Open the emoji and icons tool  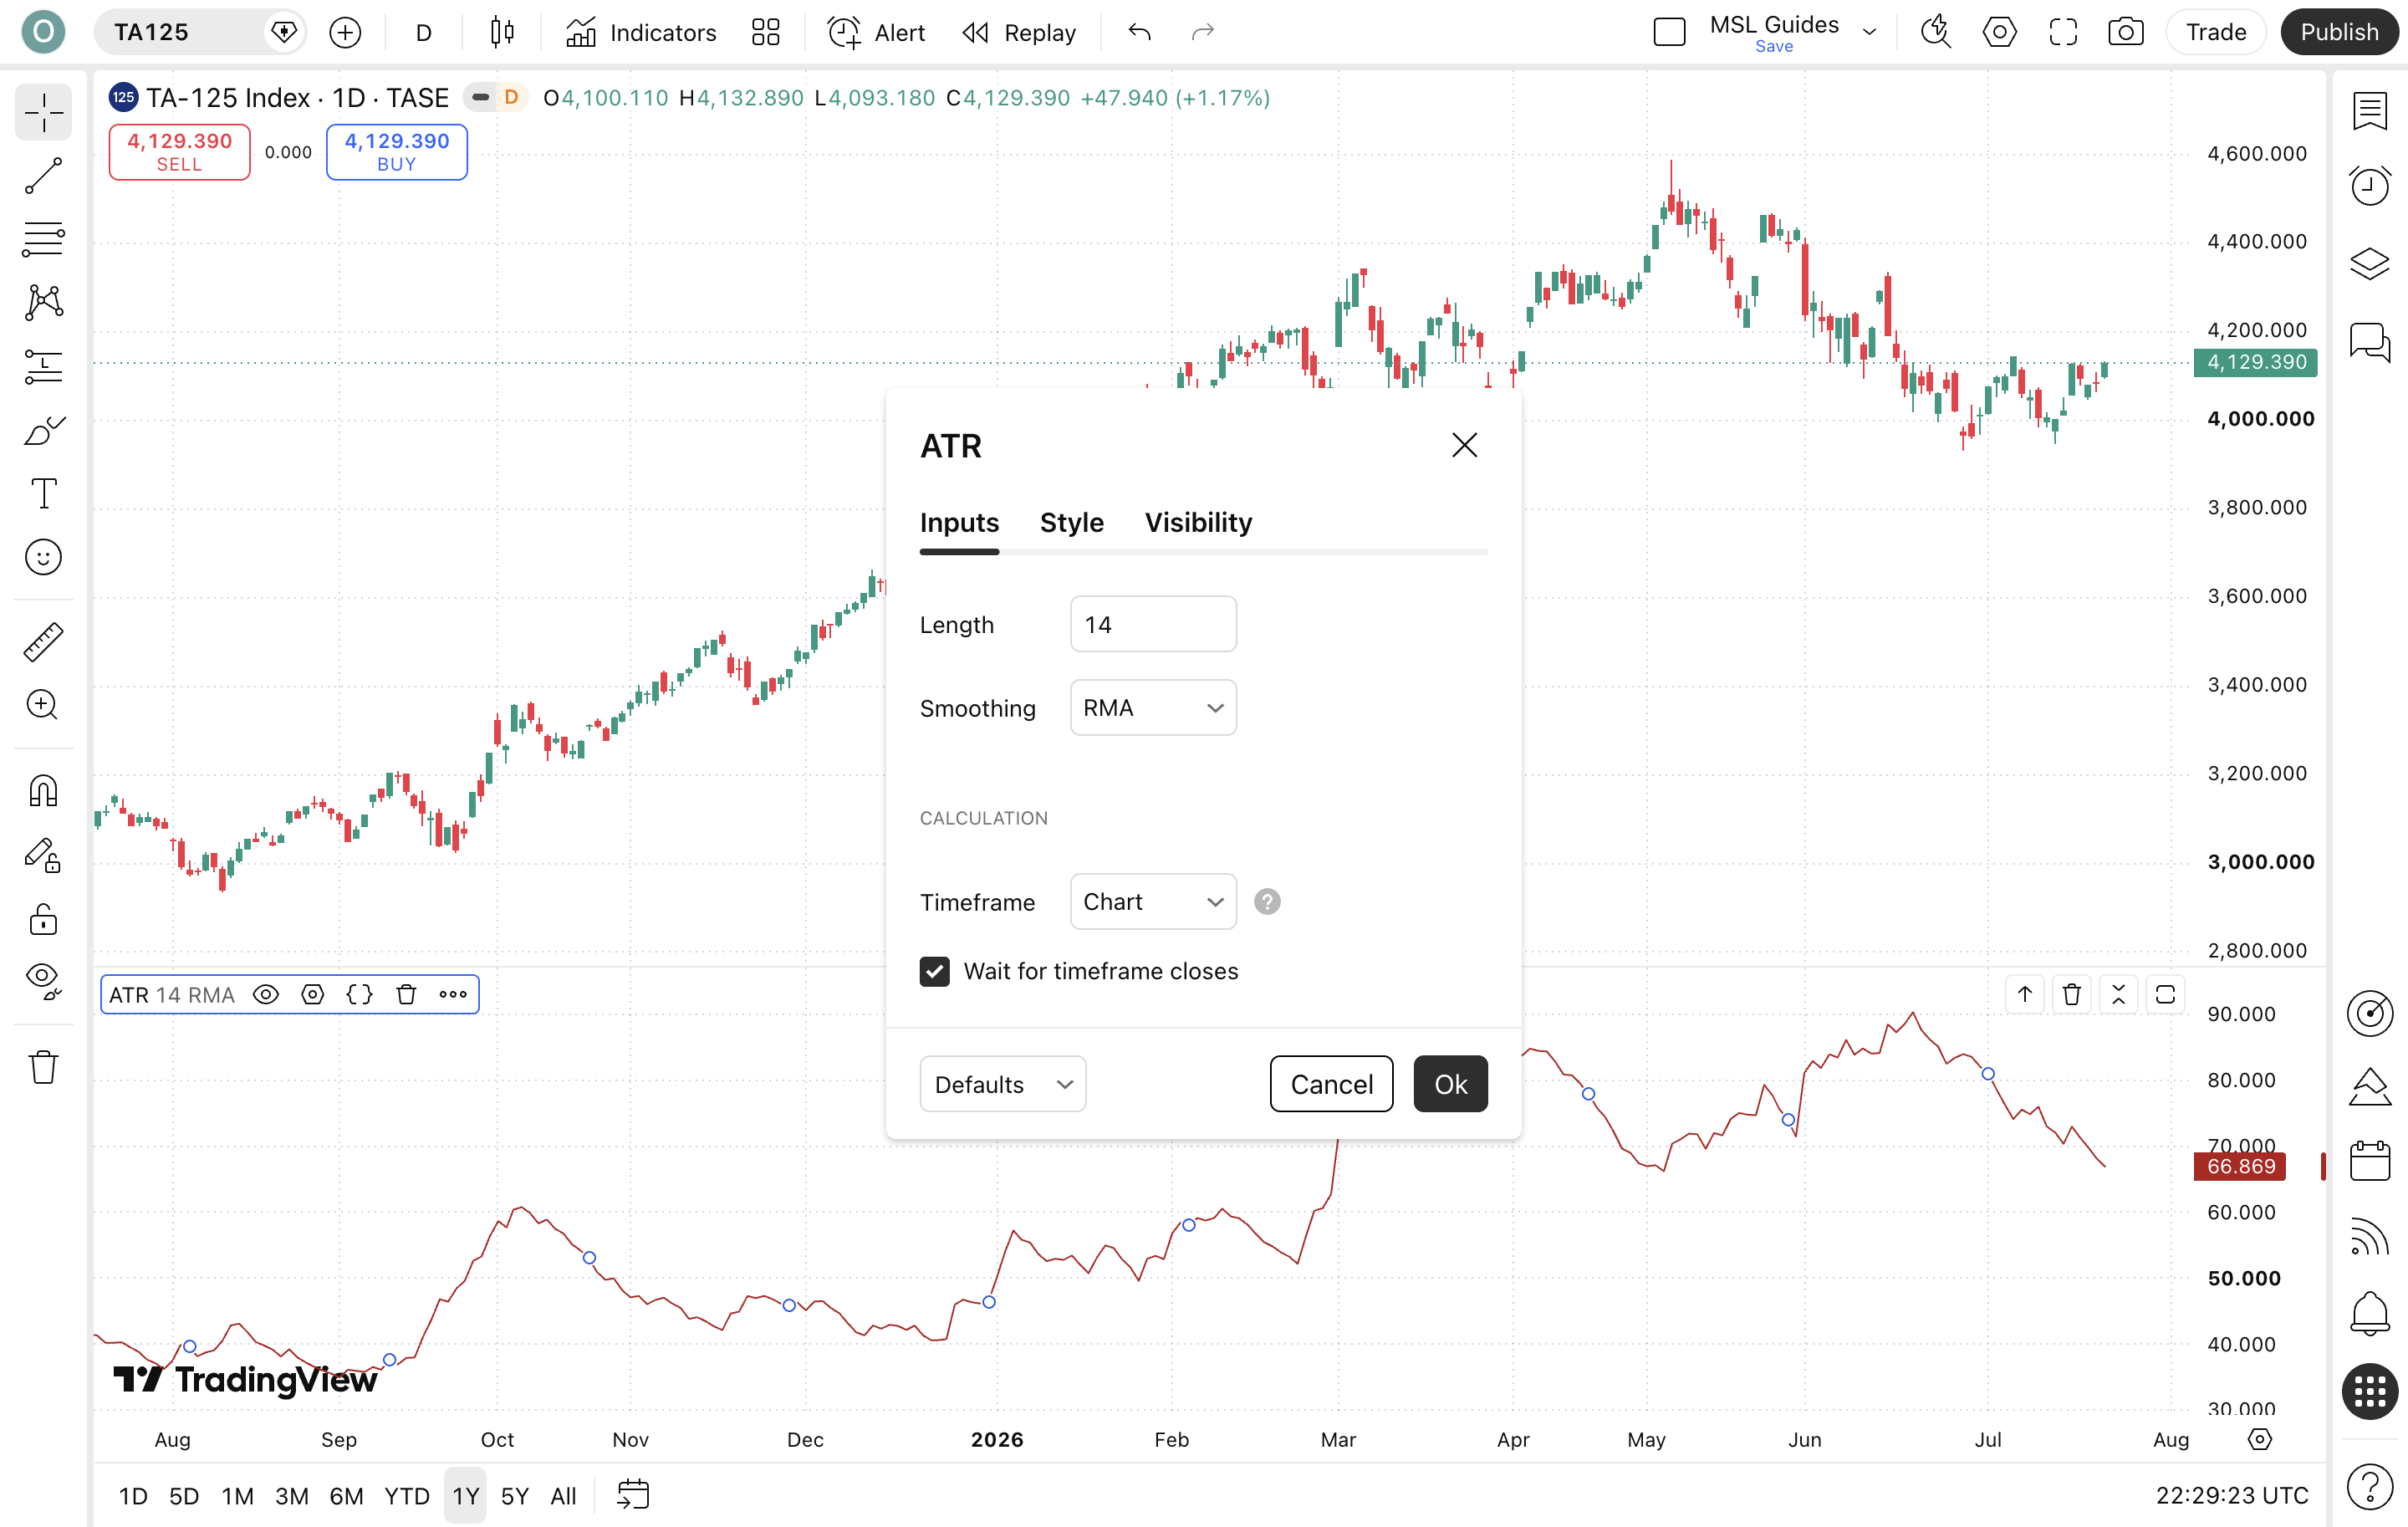43,557
